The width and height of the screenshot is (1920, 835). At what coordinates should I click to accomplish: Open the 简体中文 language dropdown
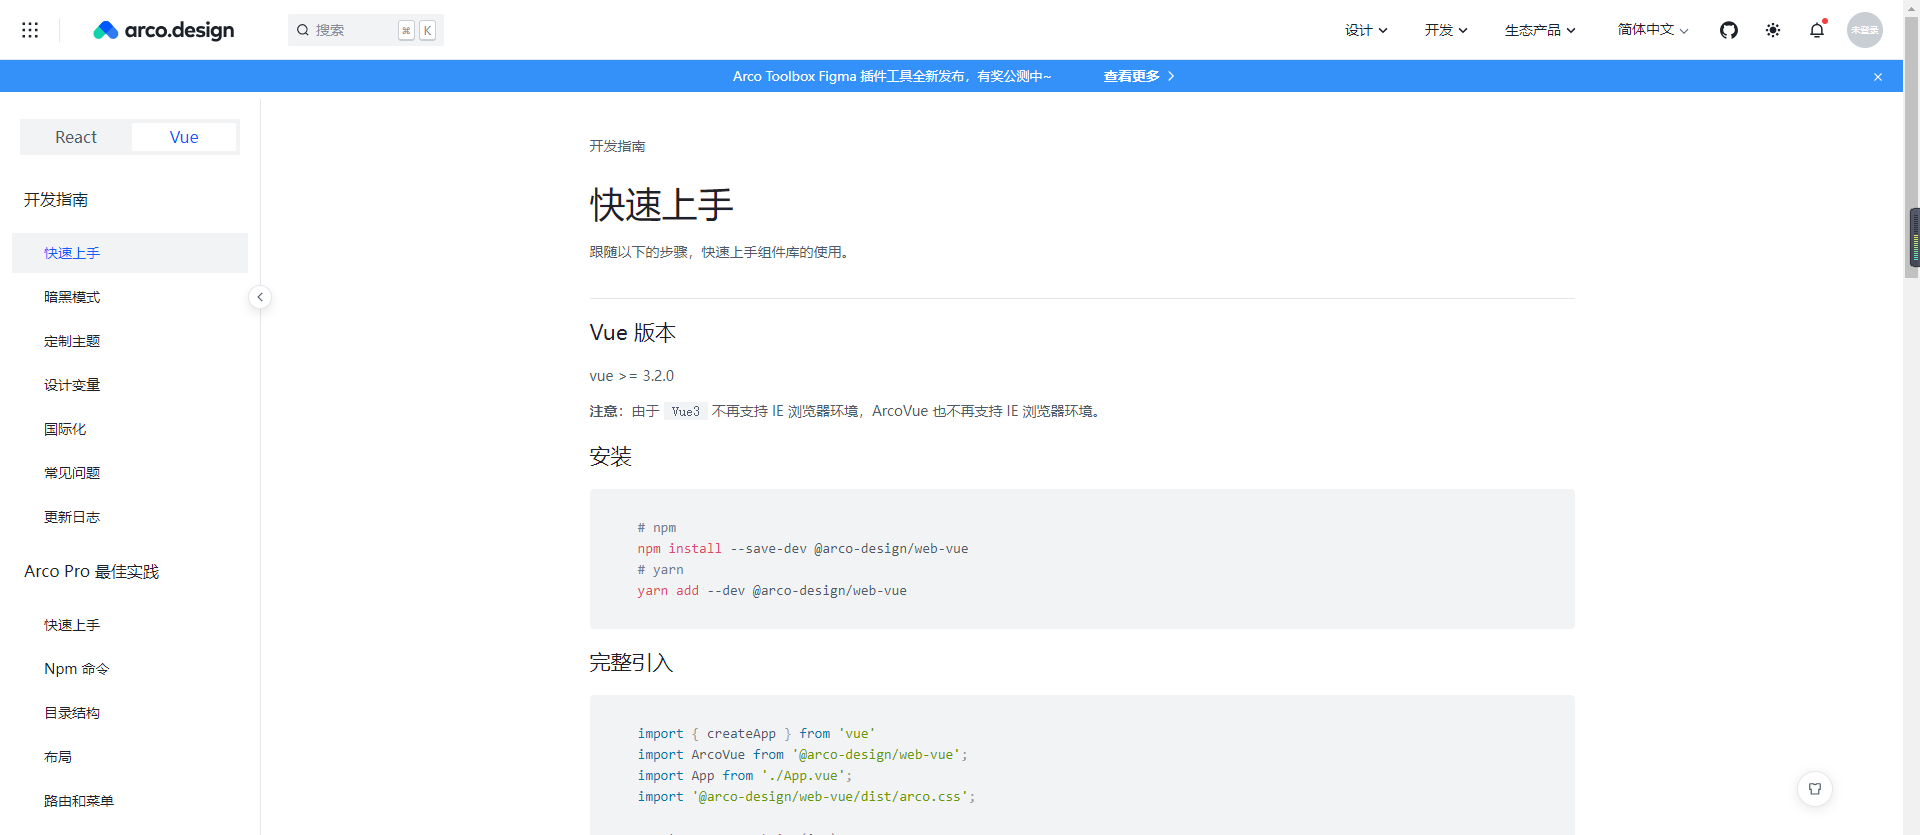[x=1653, y=30]
